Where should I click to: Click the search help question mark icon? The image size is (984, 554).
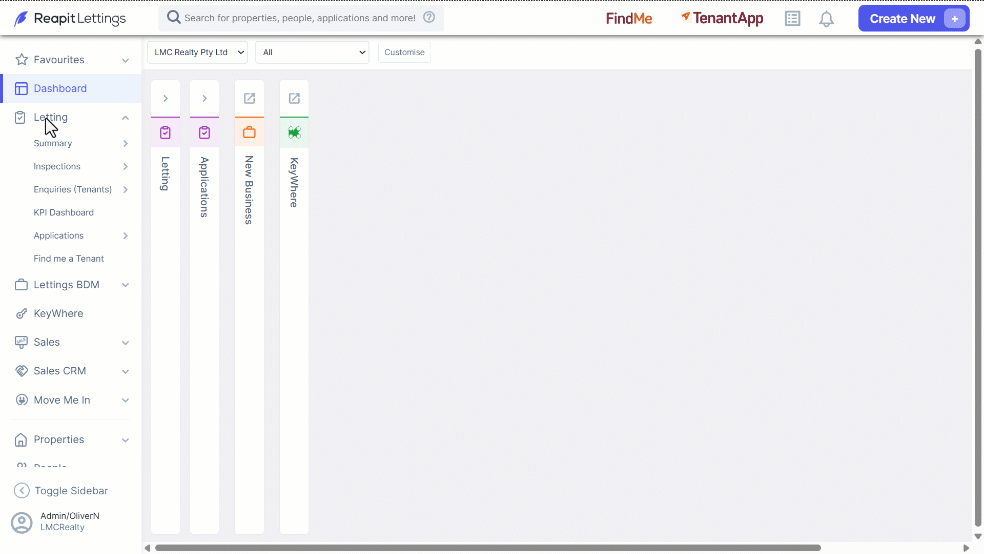(x=429, y=18)
